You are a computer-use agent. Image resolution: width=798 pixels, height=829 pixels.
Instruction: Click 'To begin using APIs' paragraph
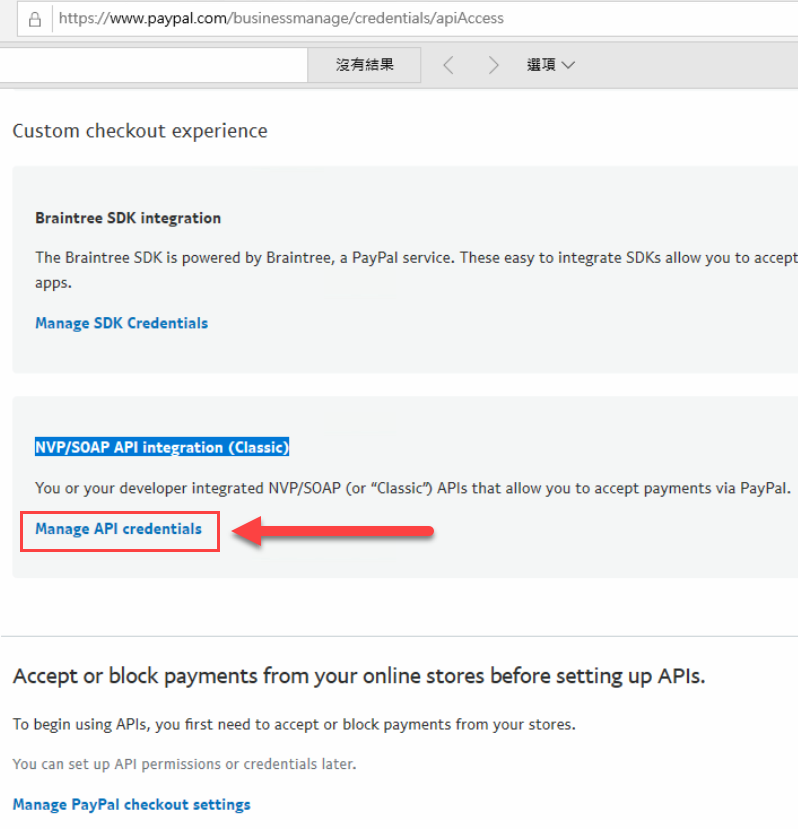click(294, 724)
